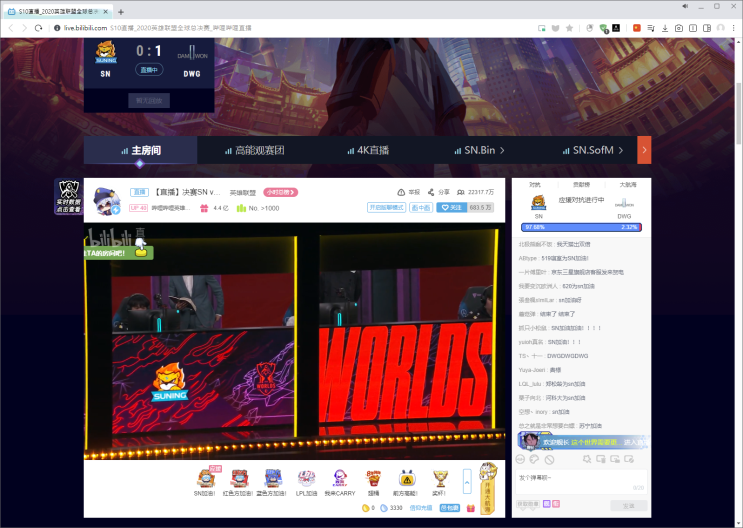Viewport: 743px width, 528px height.
Task: Toggle 开启版聊模式 chat mode
Action: pyautogui.click(x=386, y=208)
